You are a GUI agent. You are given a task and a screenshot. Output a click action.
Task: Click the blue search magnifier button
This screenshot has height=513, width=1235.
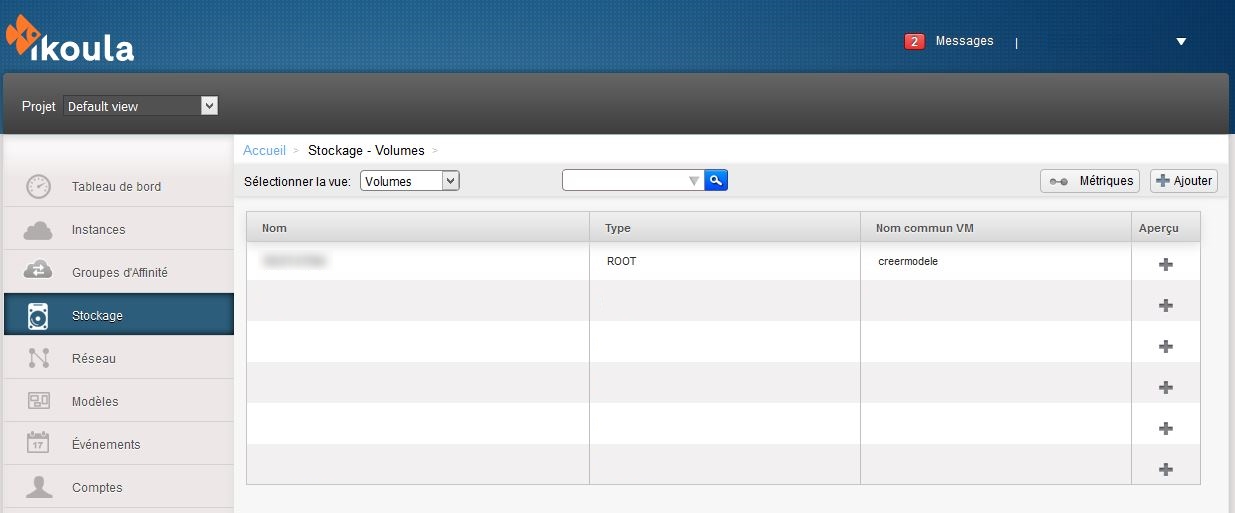tap(716, 180)
